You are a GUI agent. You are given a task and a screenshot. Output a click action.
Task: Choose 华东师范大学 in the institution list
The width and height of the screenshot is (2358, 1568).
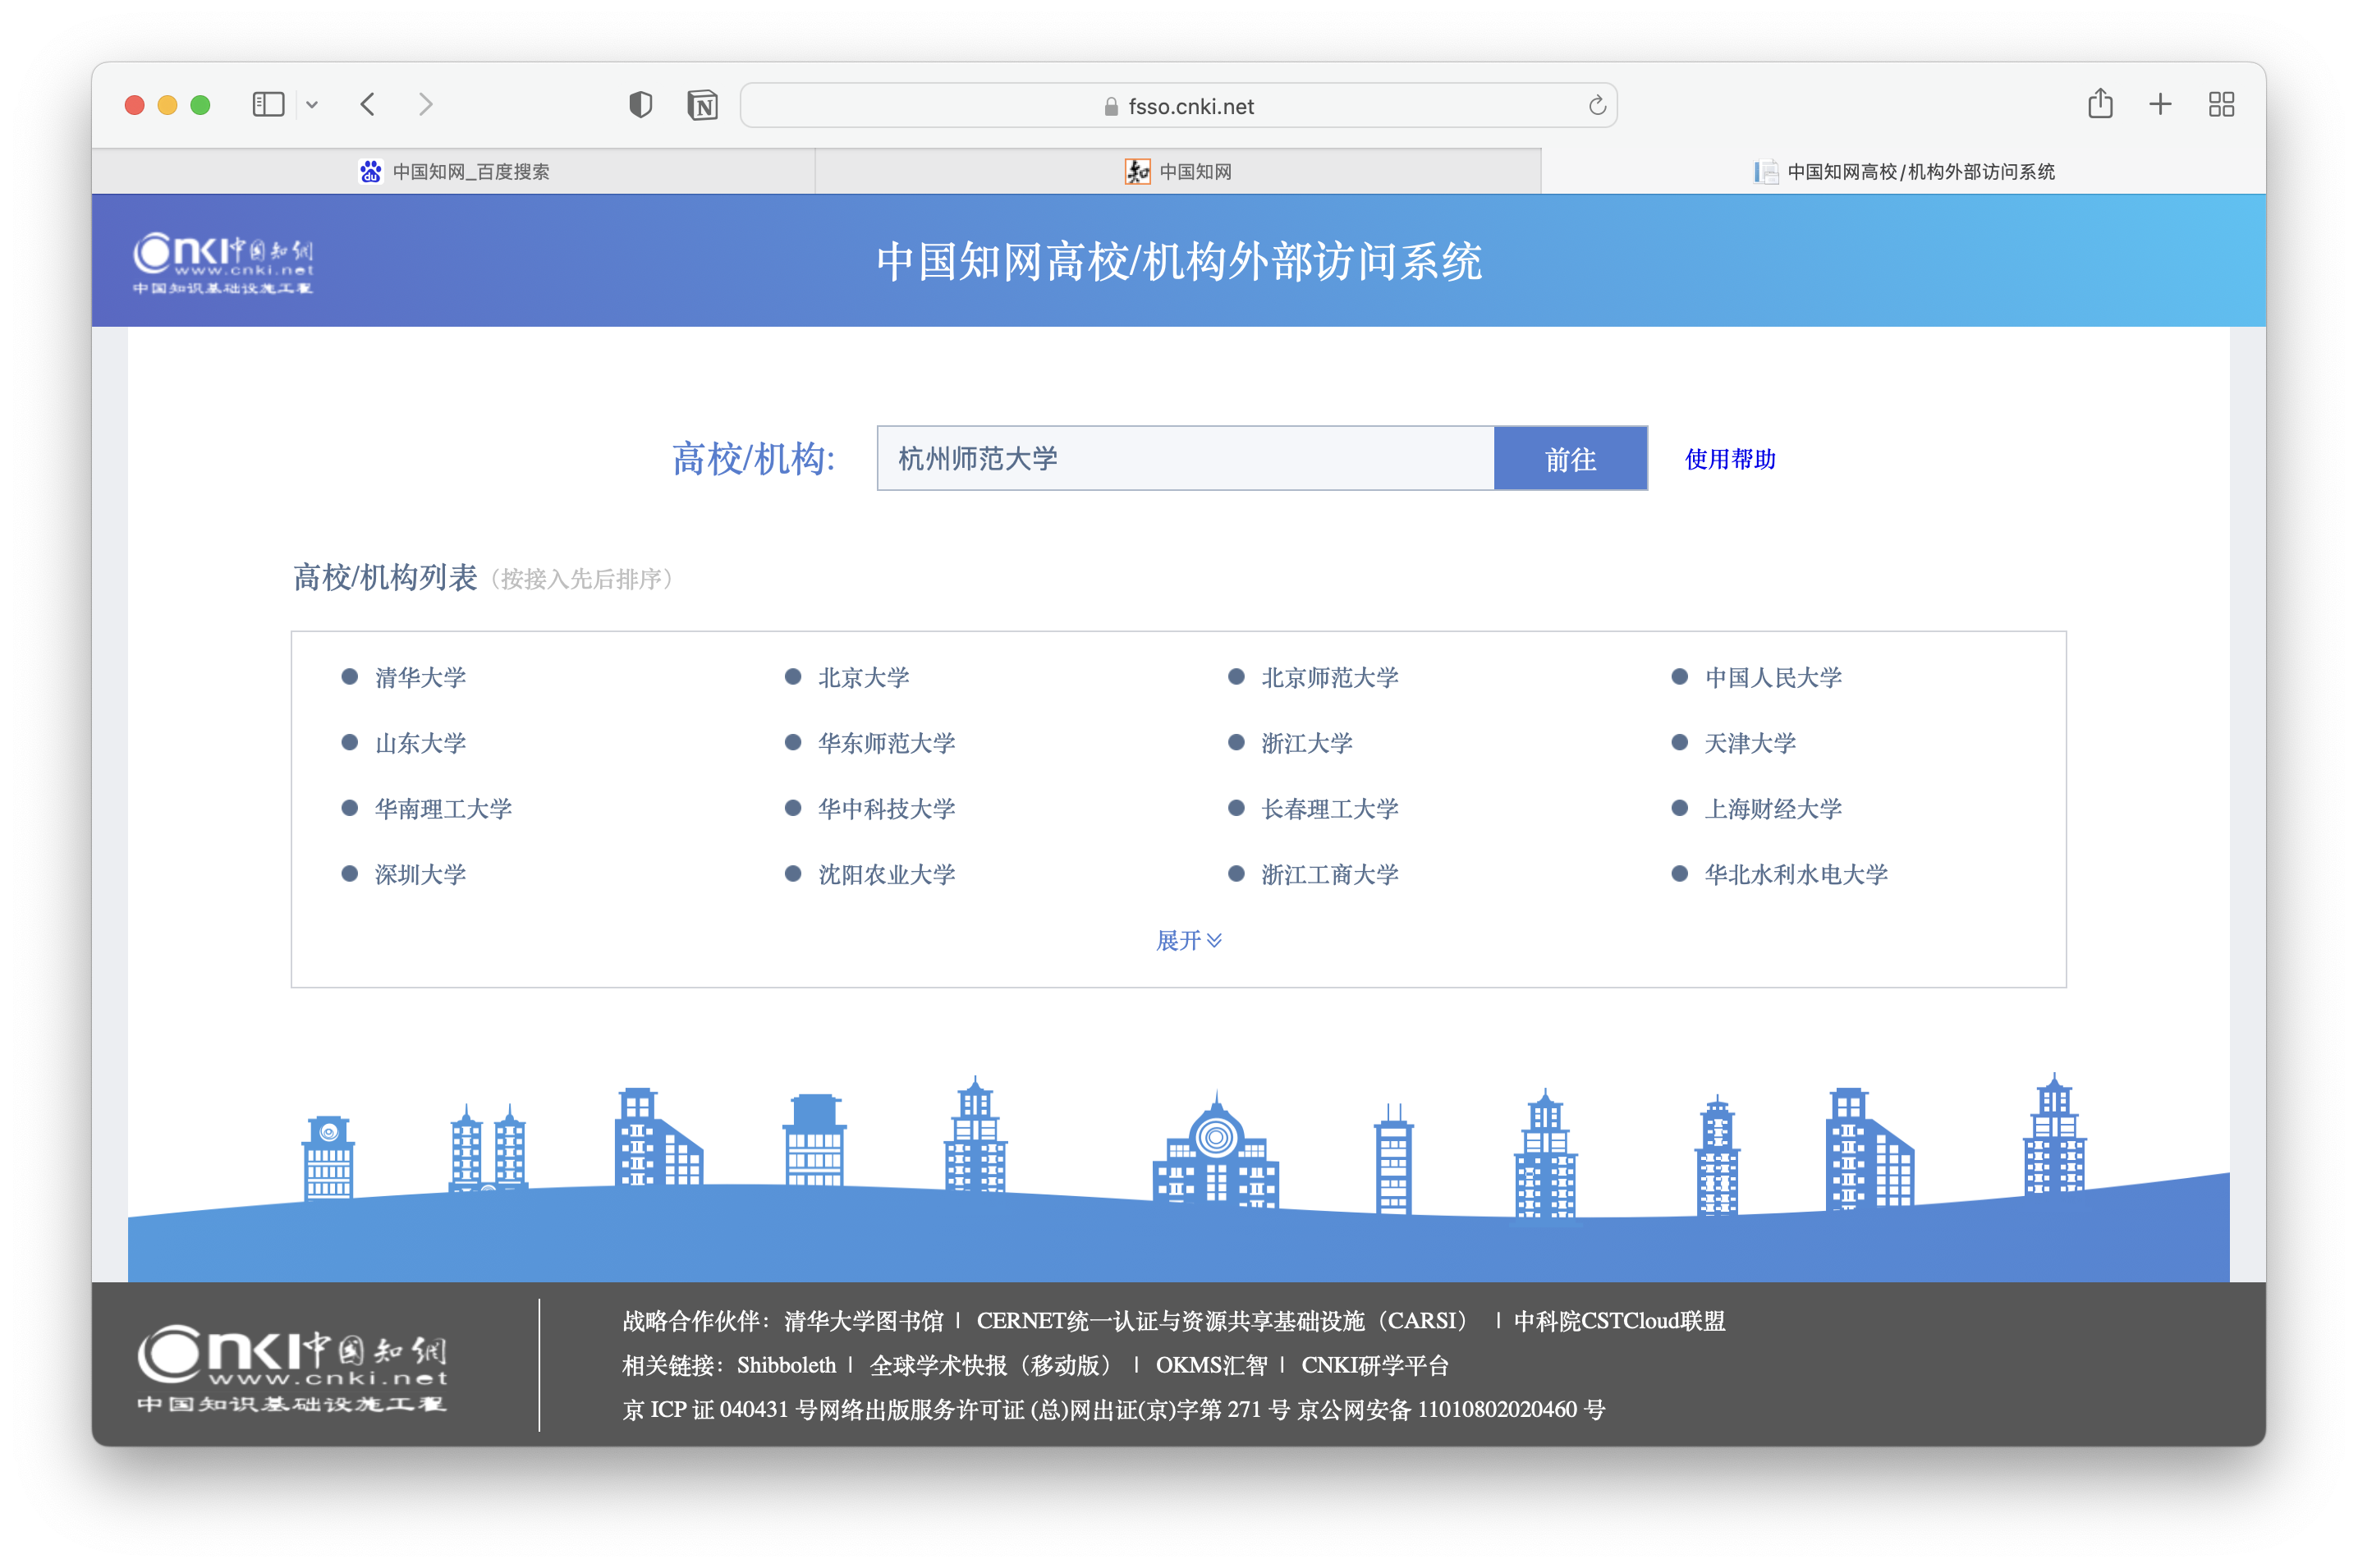(887, 743)
